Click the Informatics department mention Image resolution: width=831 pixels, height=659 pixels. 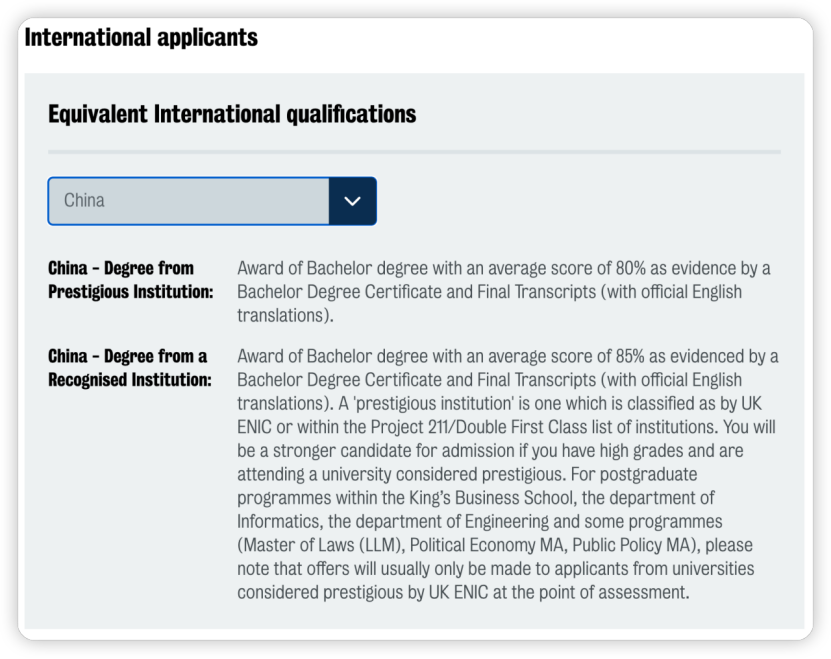click(279, 521)
